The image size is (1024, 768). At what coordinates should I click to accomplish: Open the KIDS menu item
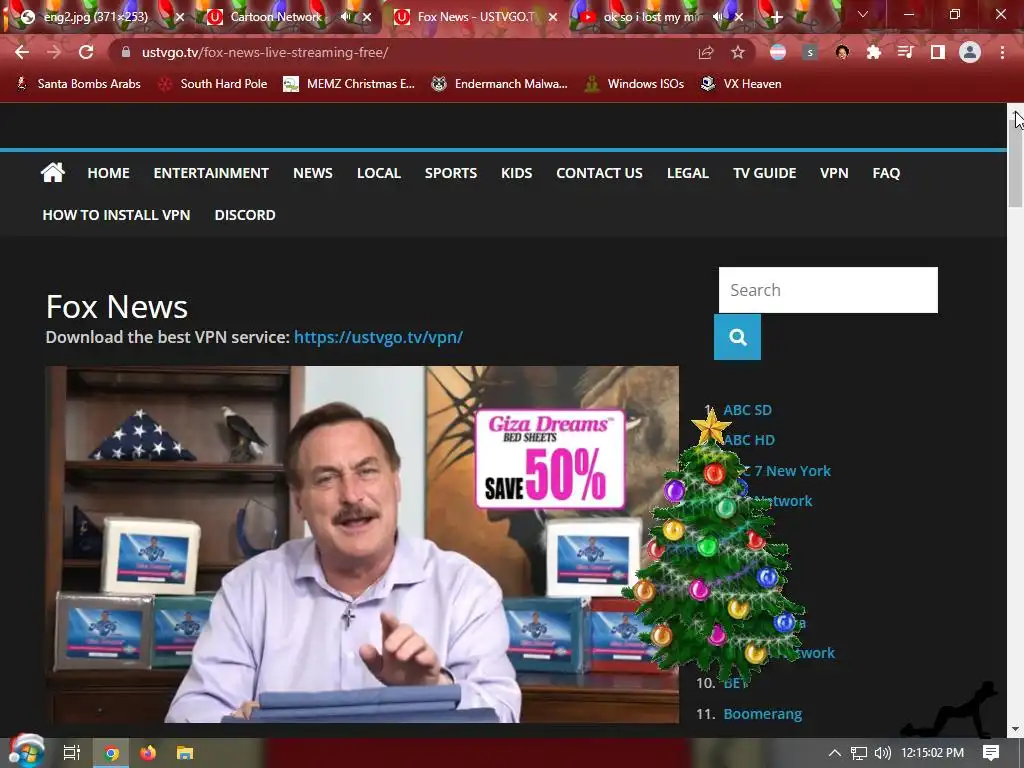coord(517,173)
